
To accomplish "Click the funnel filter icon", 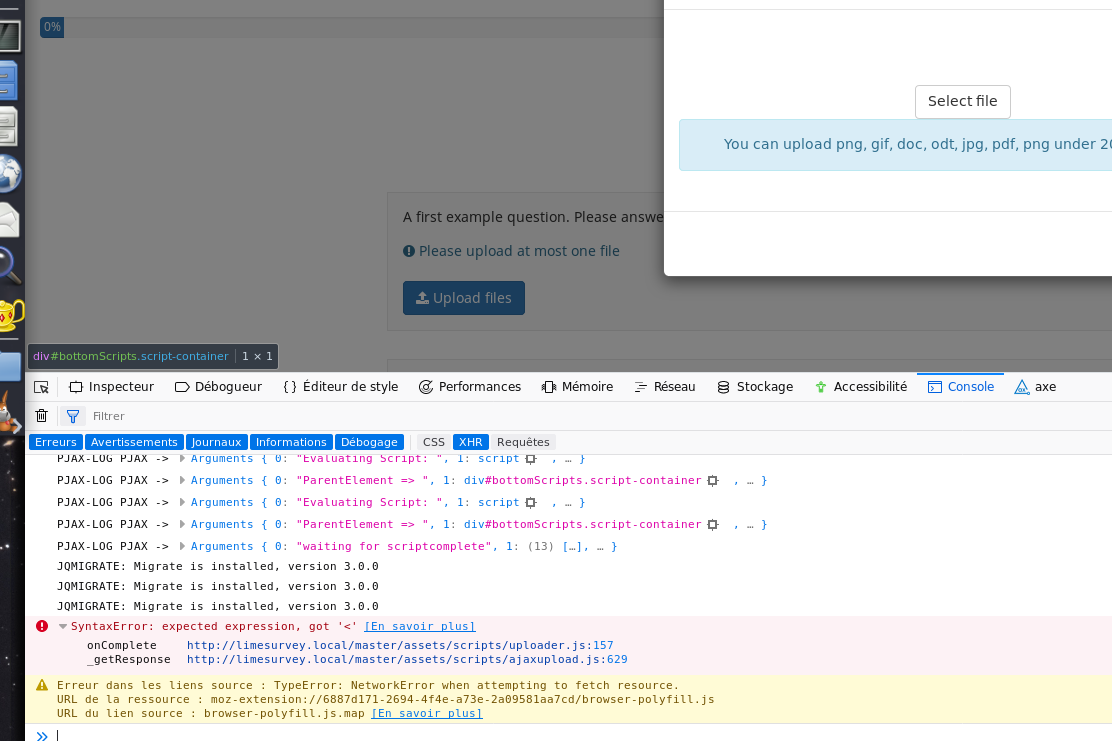I will (x=72, y=416).
